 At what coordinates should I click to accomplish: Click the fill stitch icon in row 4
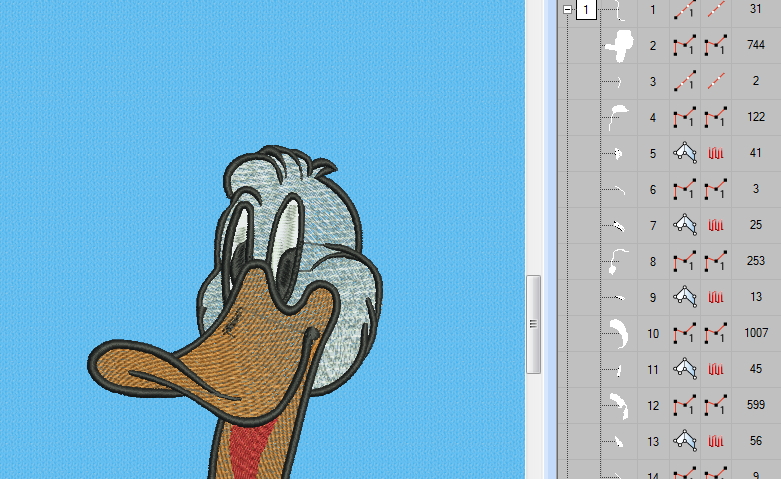[x=716, y=118]
